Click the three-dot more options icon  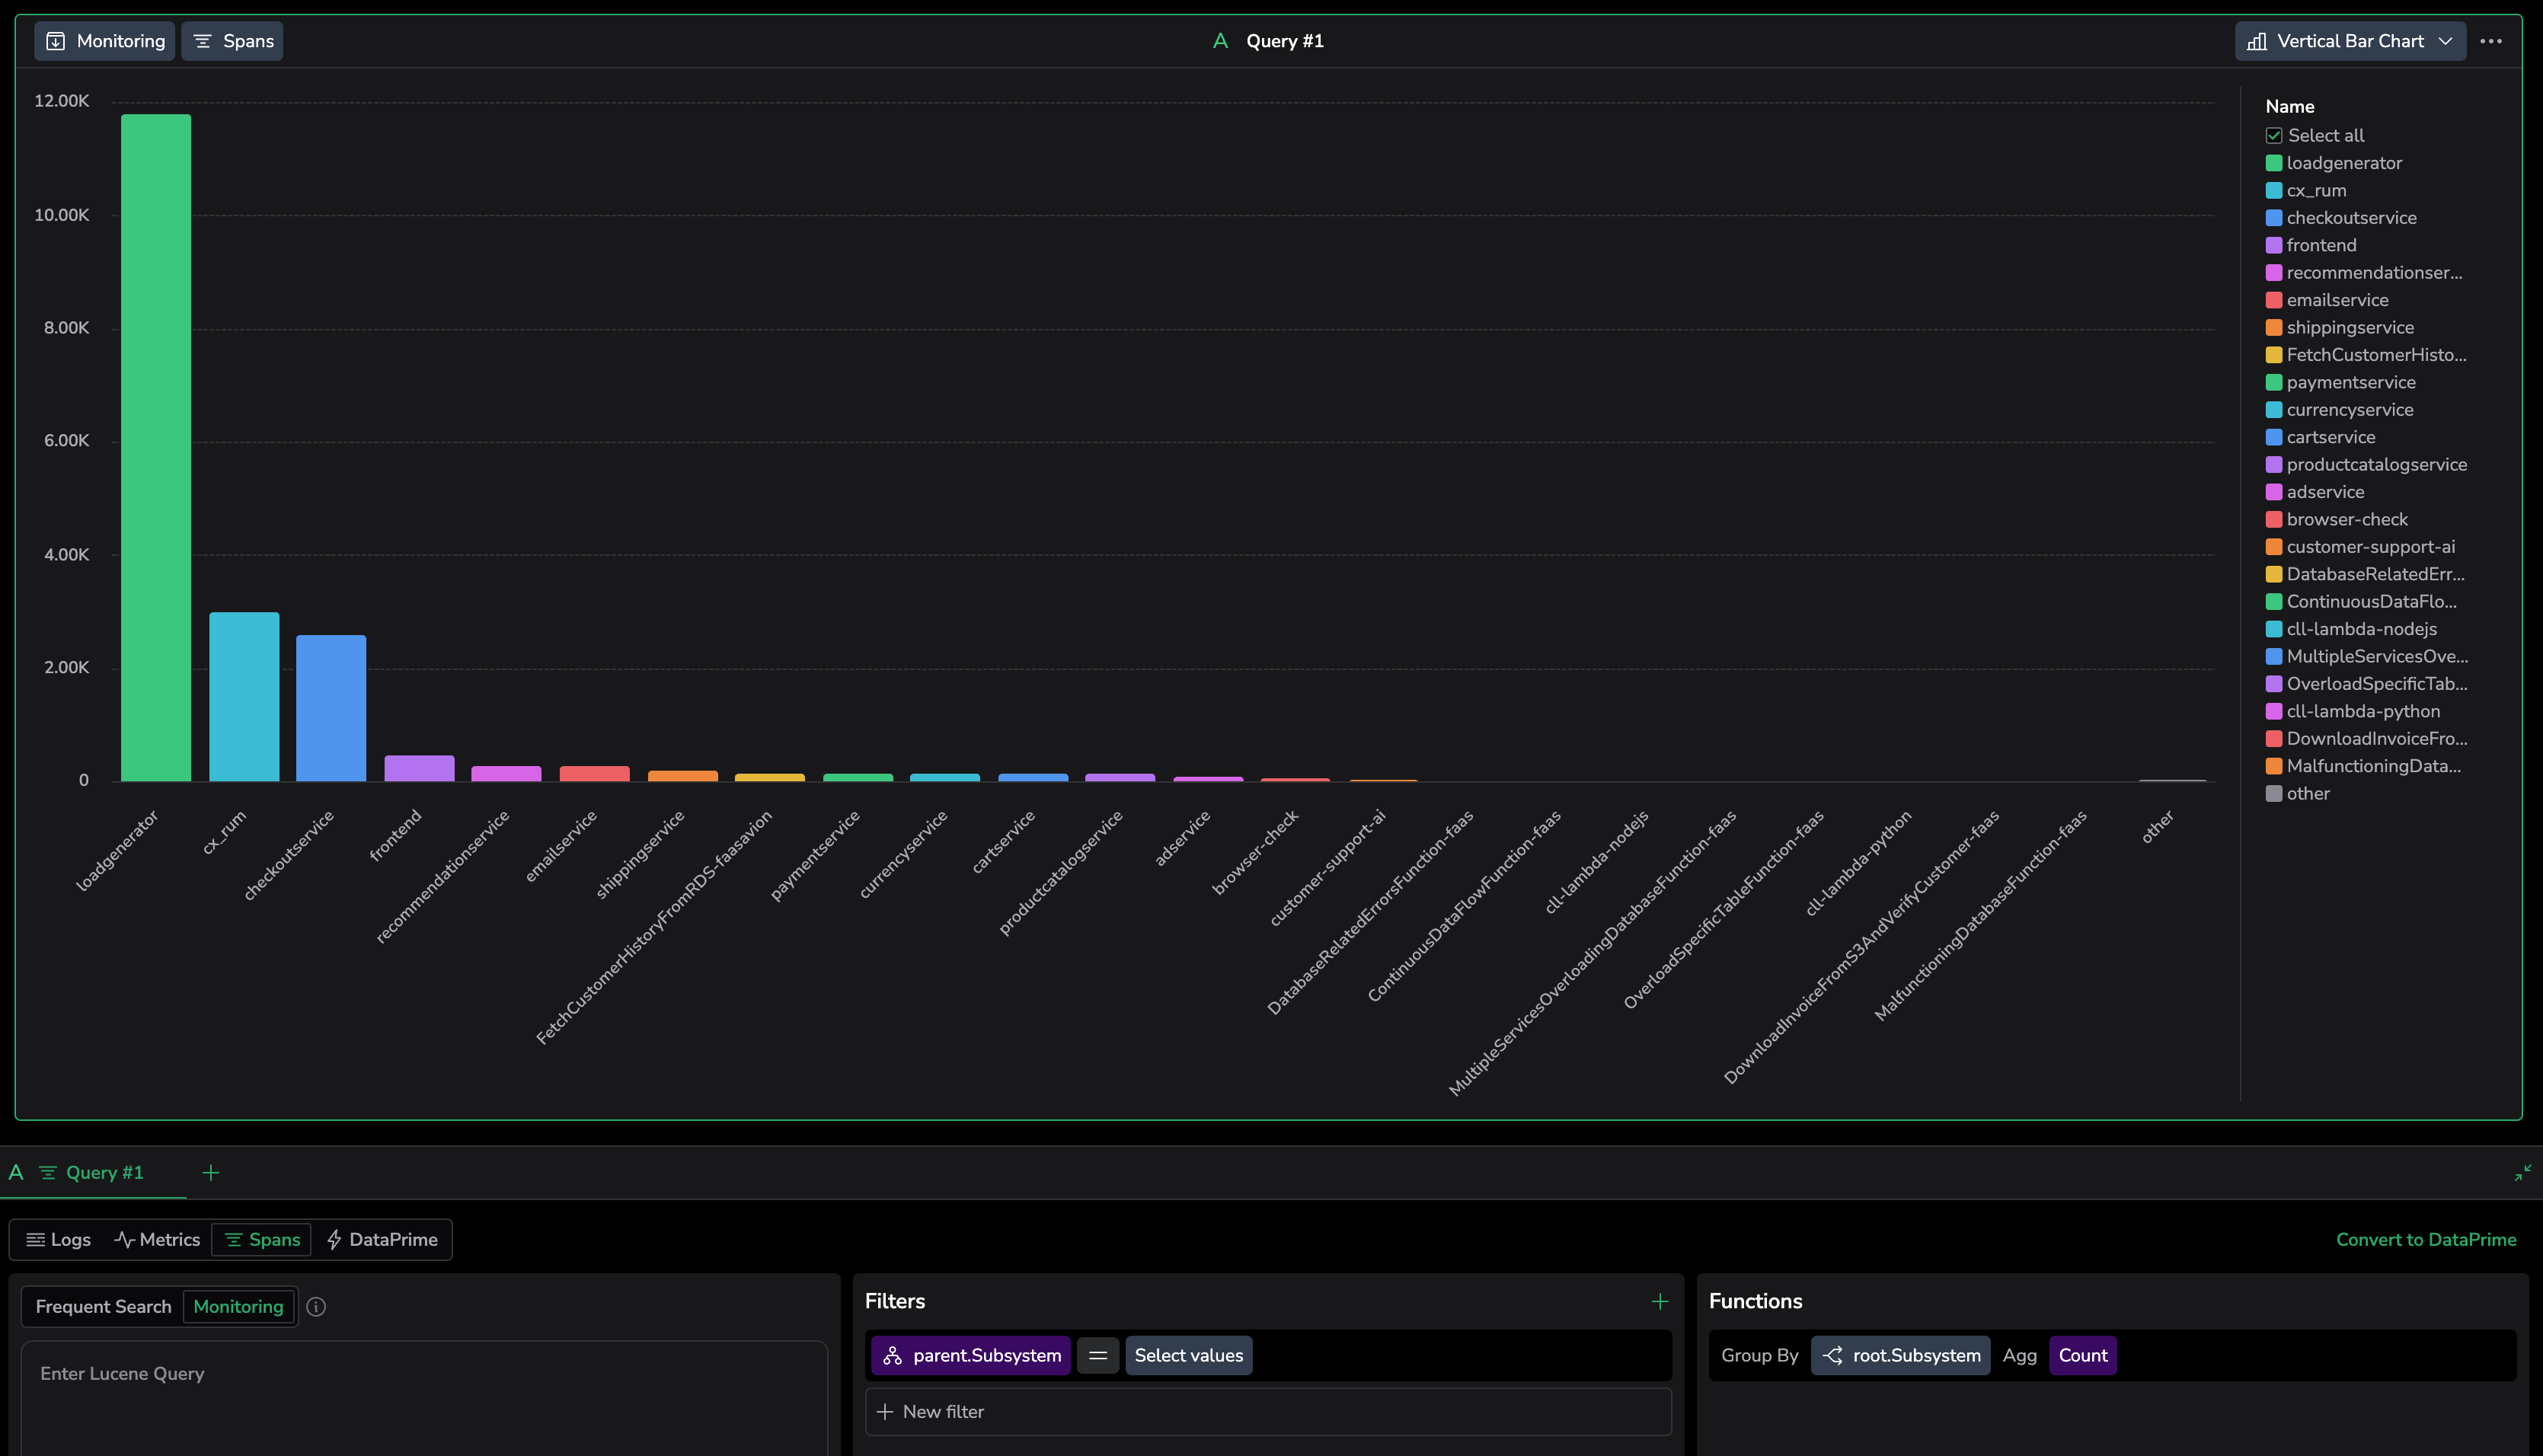coord(2490,41)
